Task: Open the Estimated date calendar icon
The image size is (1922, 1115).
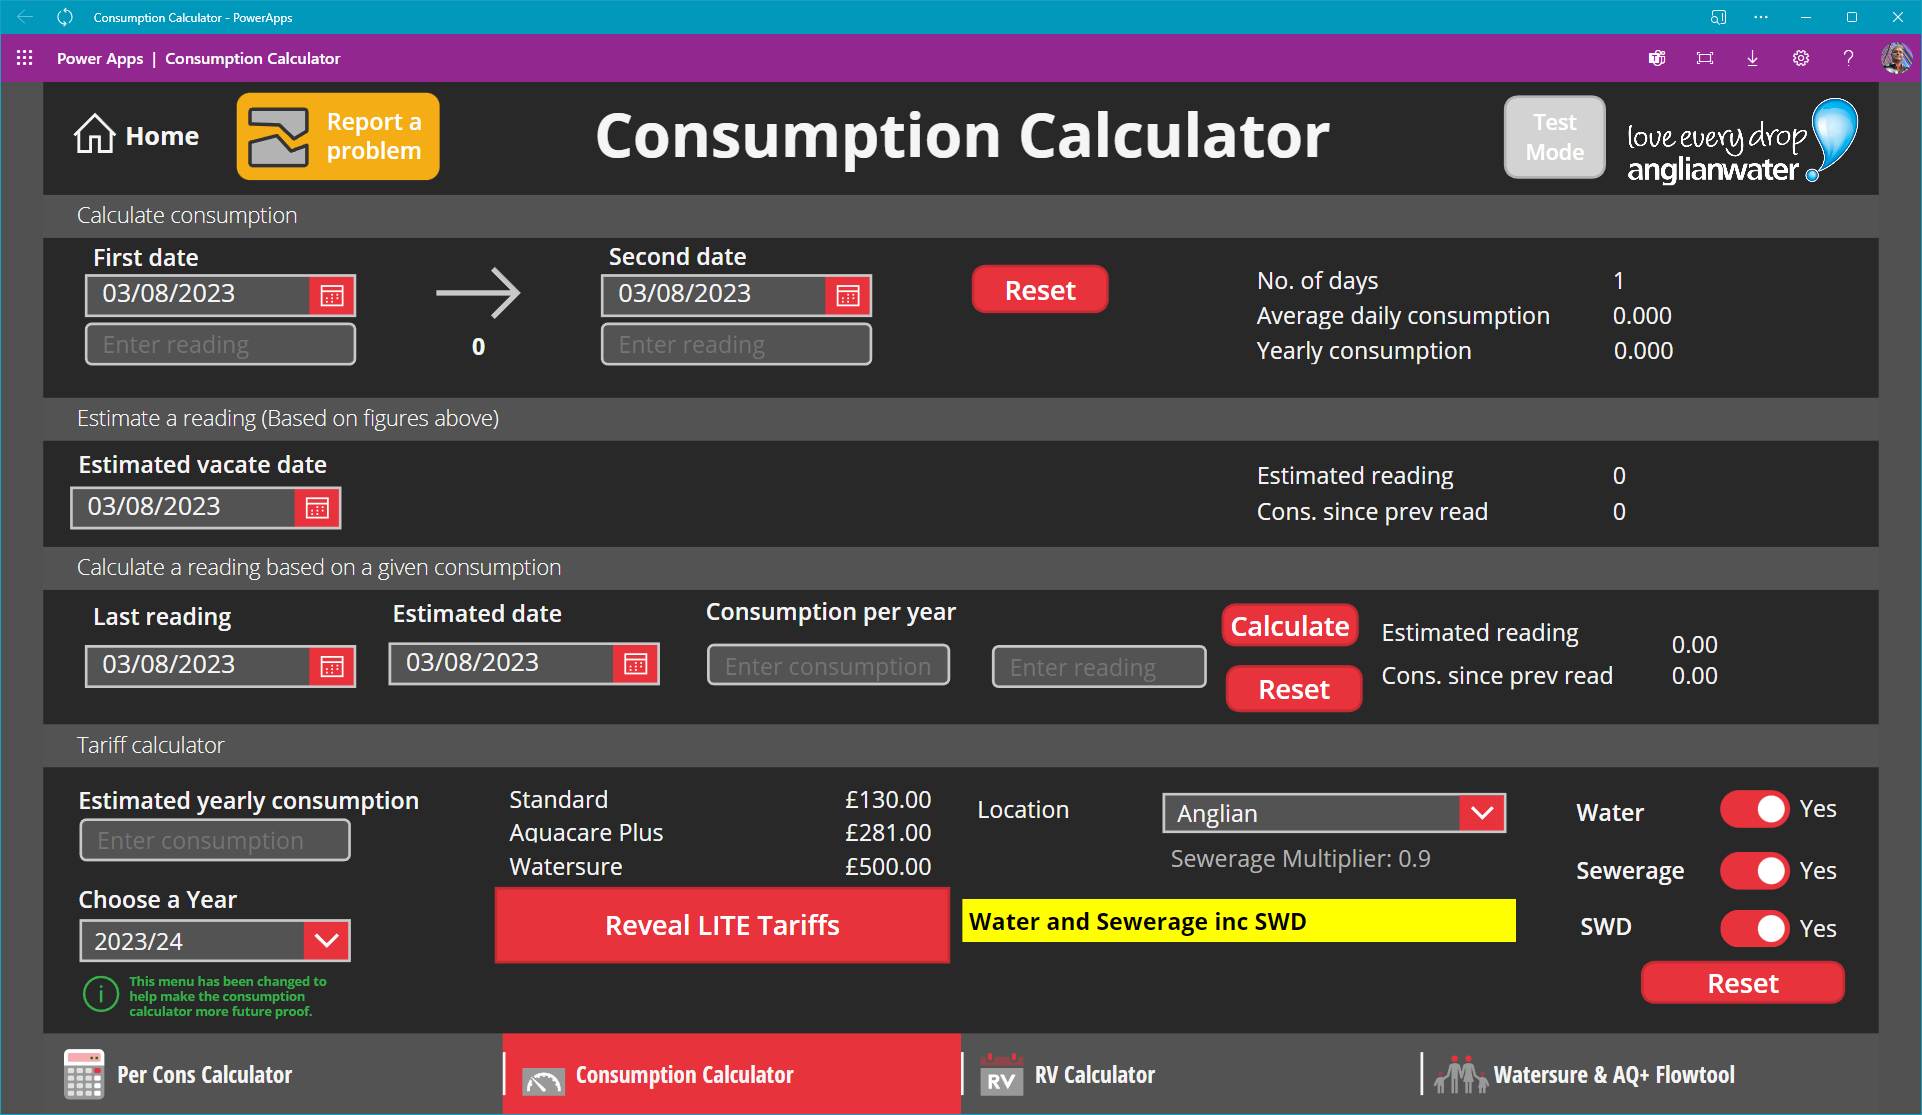Action: tap(636, 664)
